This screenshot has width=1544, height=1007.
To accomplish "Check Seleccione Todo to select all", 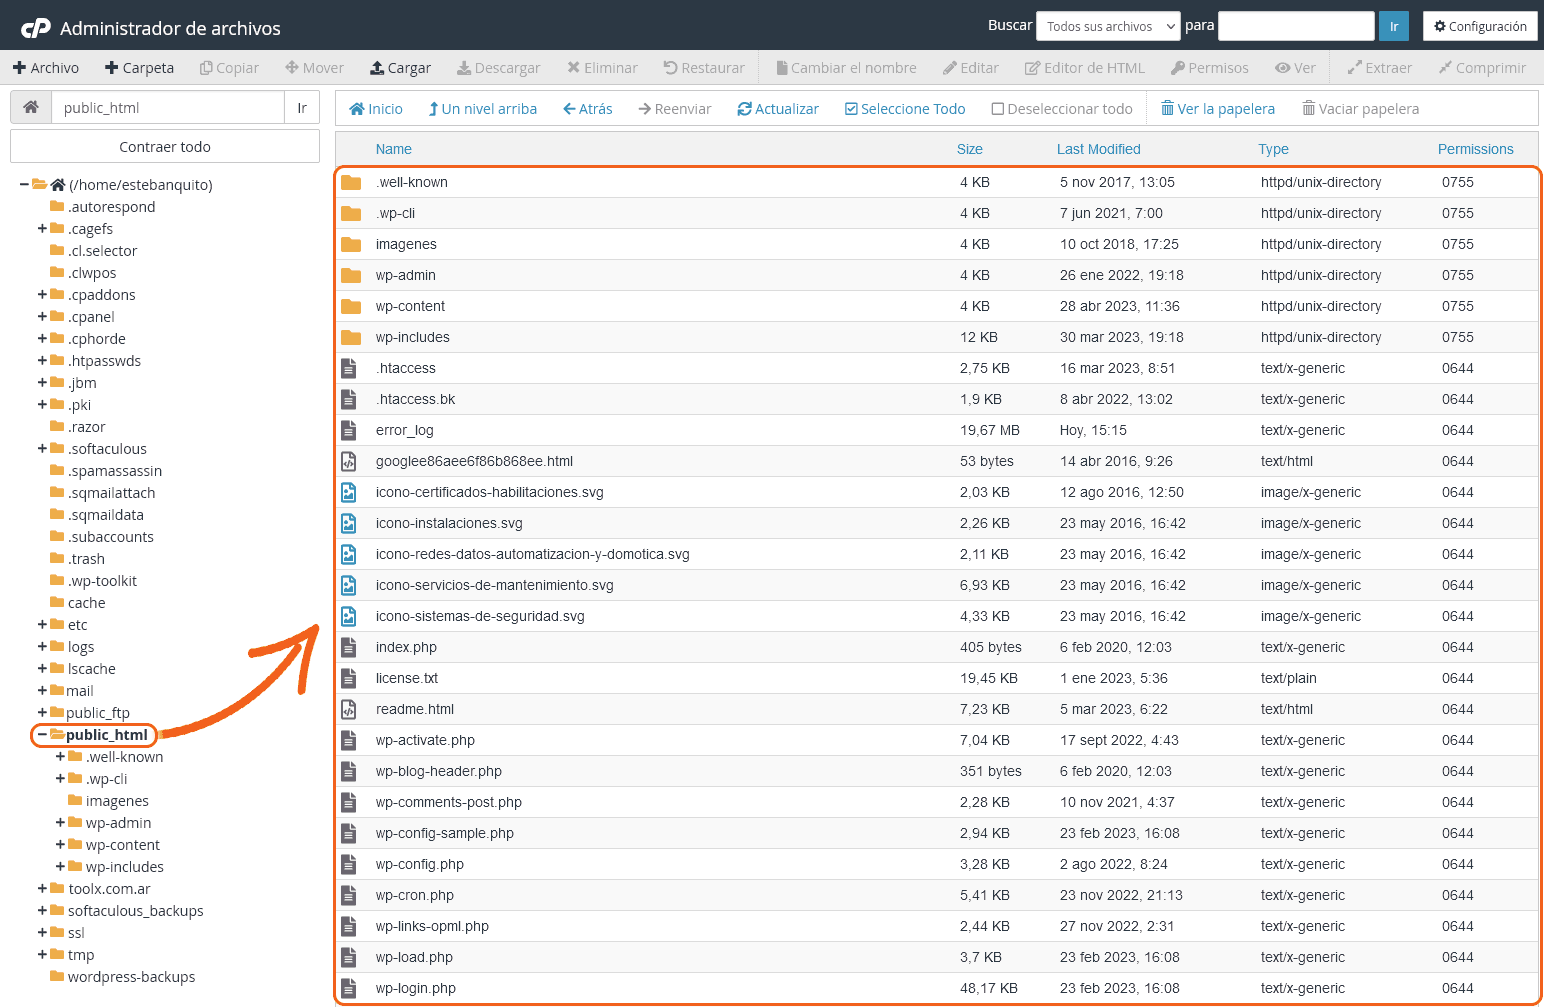I will pyautogui.click(x=905, y=109).
